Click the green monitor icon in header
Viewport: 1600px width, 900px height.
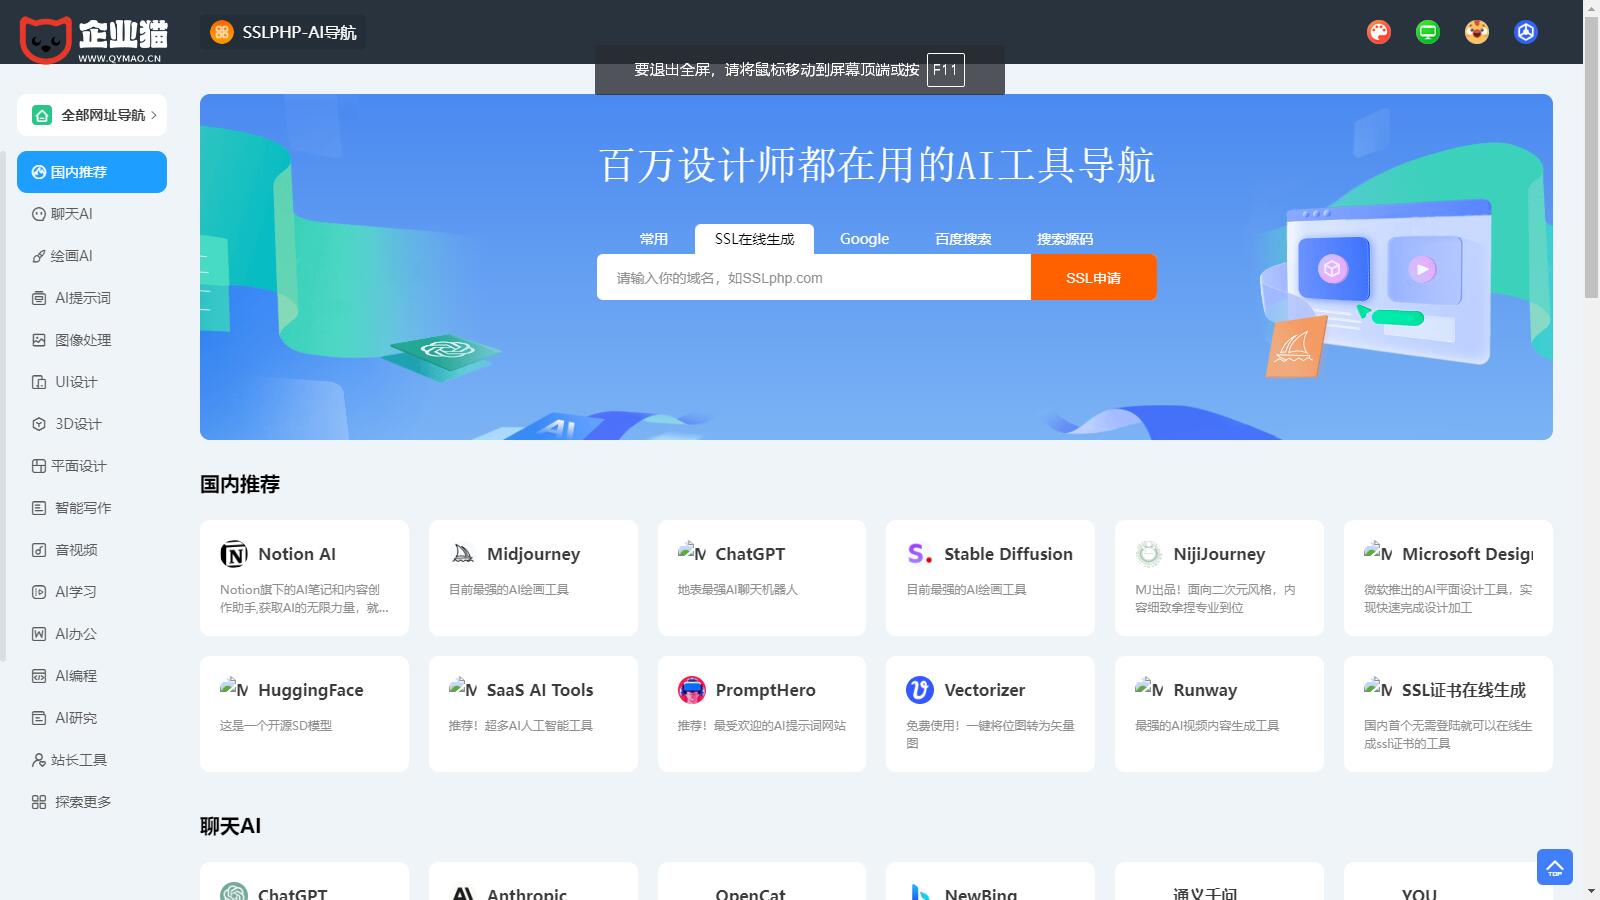pyautogui.click(x=1428, y=32)
